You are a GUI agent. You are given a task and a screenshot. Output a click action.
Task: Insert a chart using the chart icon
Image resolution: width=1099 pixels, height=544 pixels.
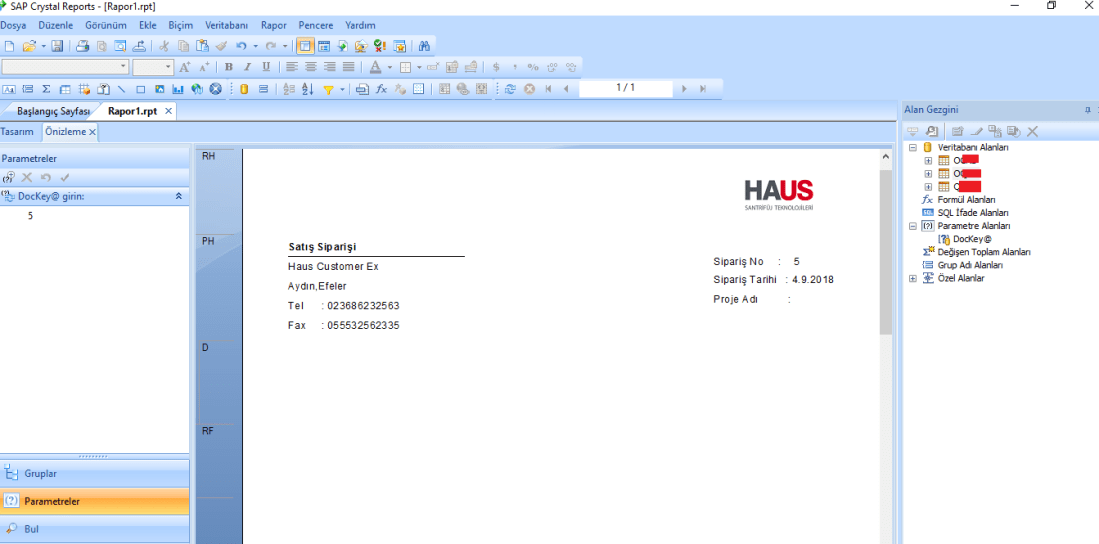pos(178,89)
